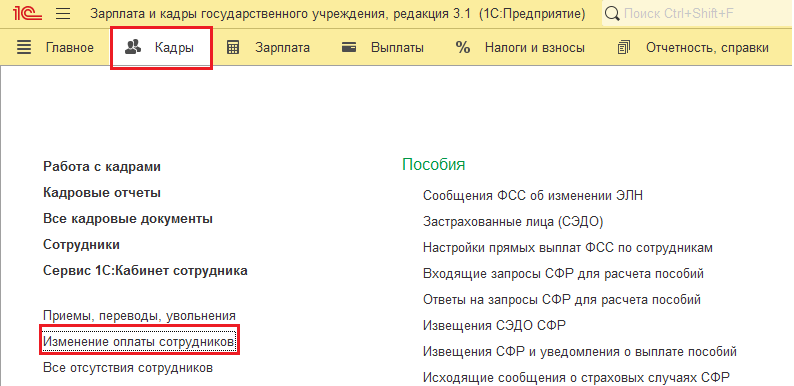Open the Выплаты section
Image resolution: width=794 pixels, height=386 pixels.
(x=398, y=48)
